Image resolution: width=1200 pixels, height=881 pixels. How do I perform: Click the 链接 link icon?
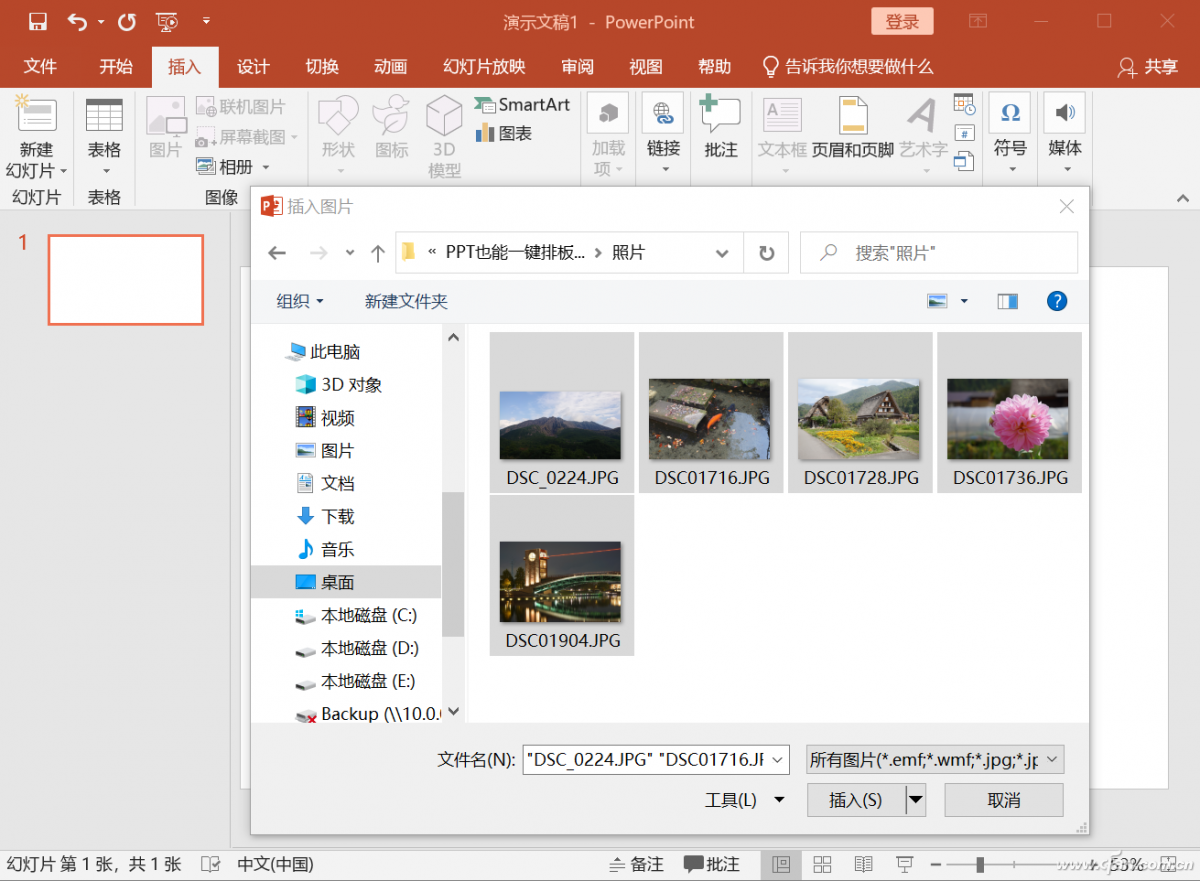(663, 112)
